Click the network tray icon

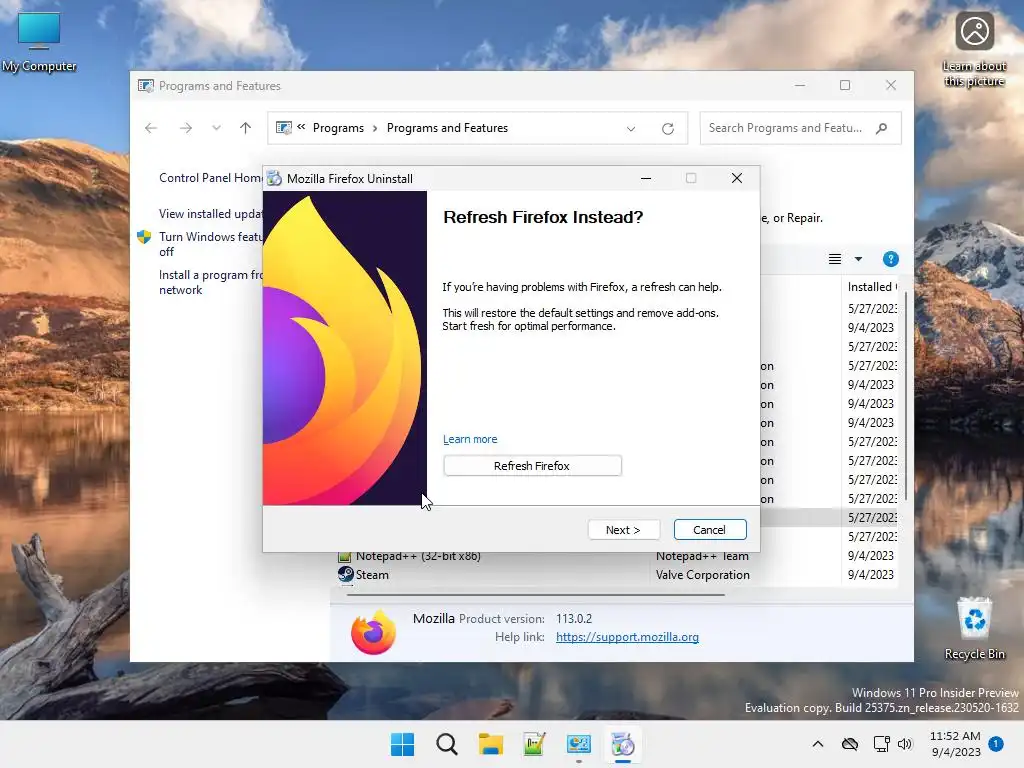coord(882,744)
